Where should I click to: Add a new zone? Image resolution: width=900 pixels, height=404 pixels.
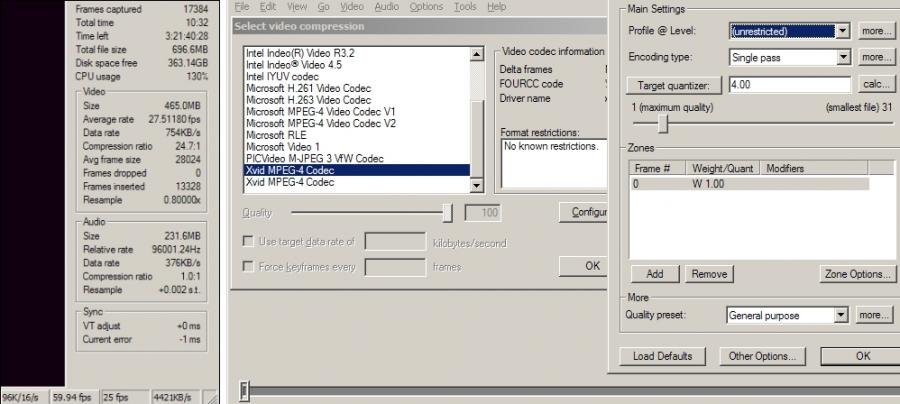point(654,274)
